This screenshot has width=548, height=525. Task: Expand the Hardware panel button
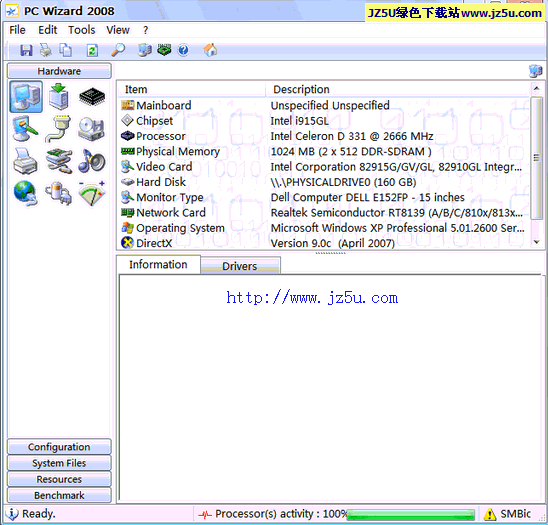point(59,71)
